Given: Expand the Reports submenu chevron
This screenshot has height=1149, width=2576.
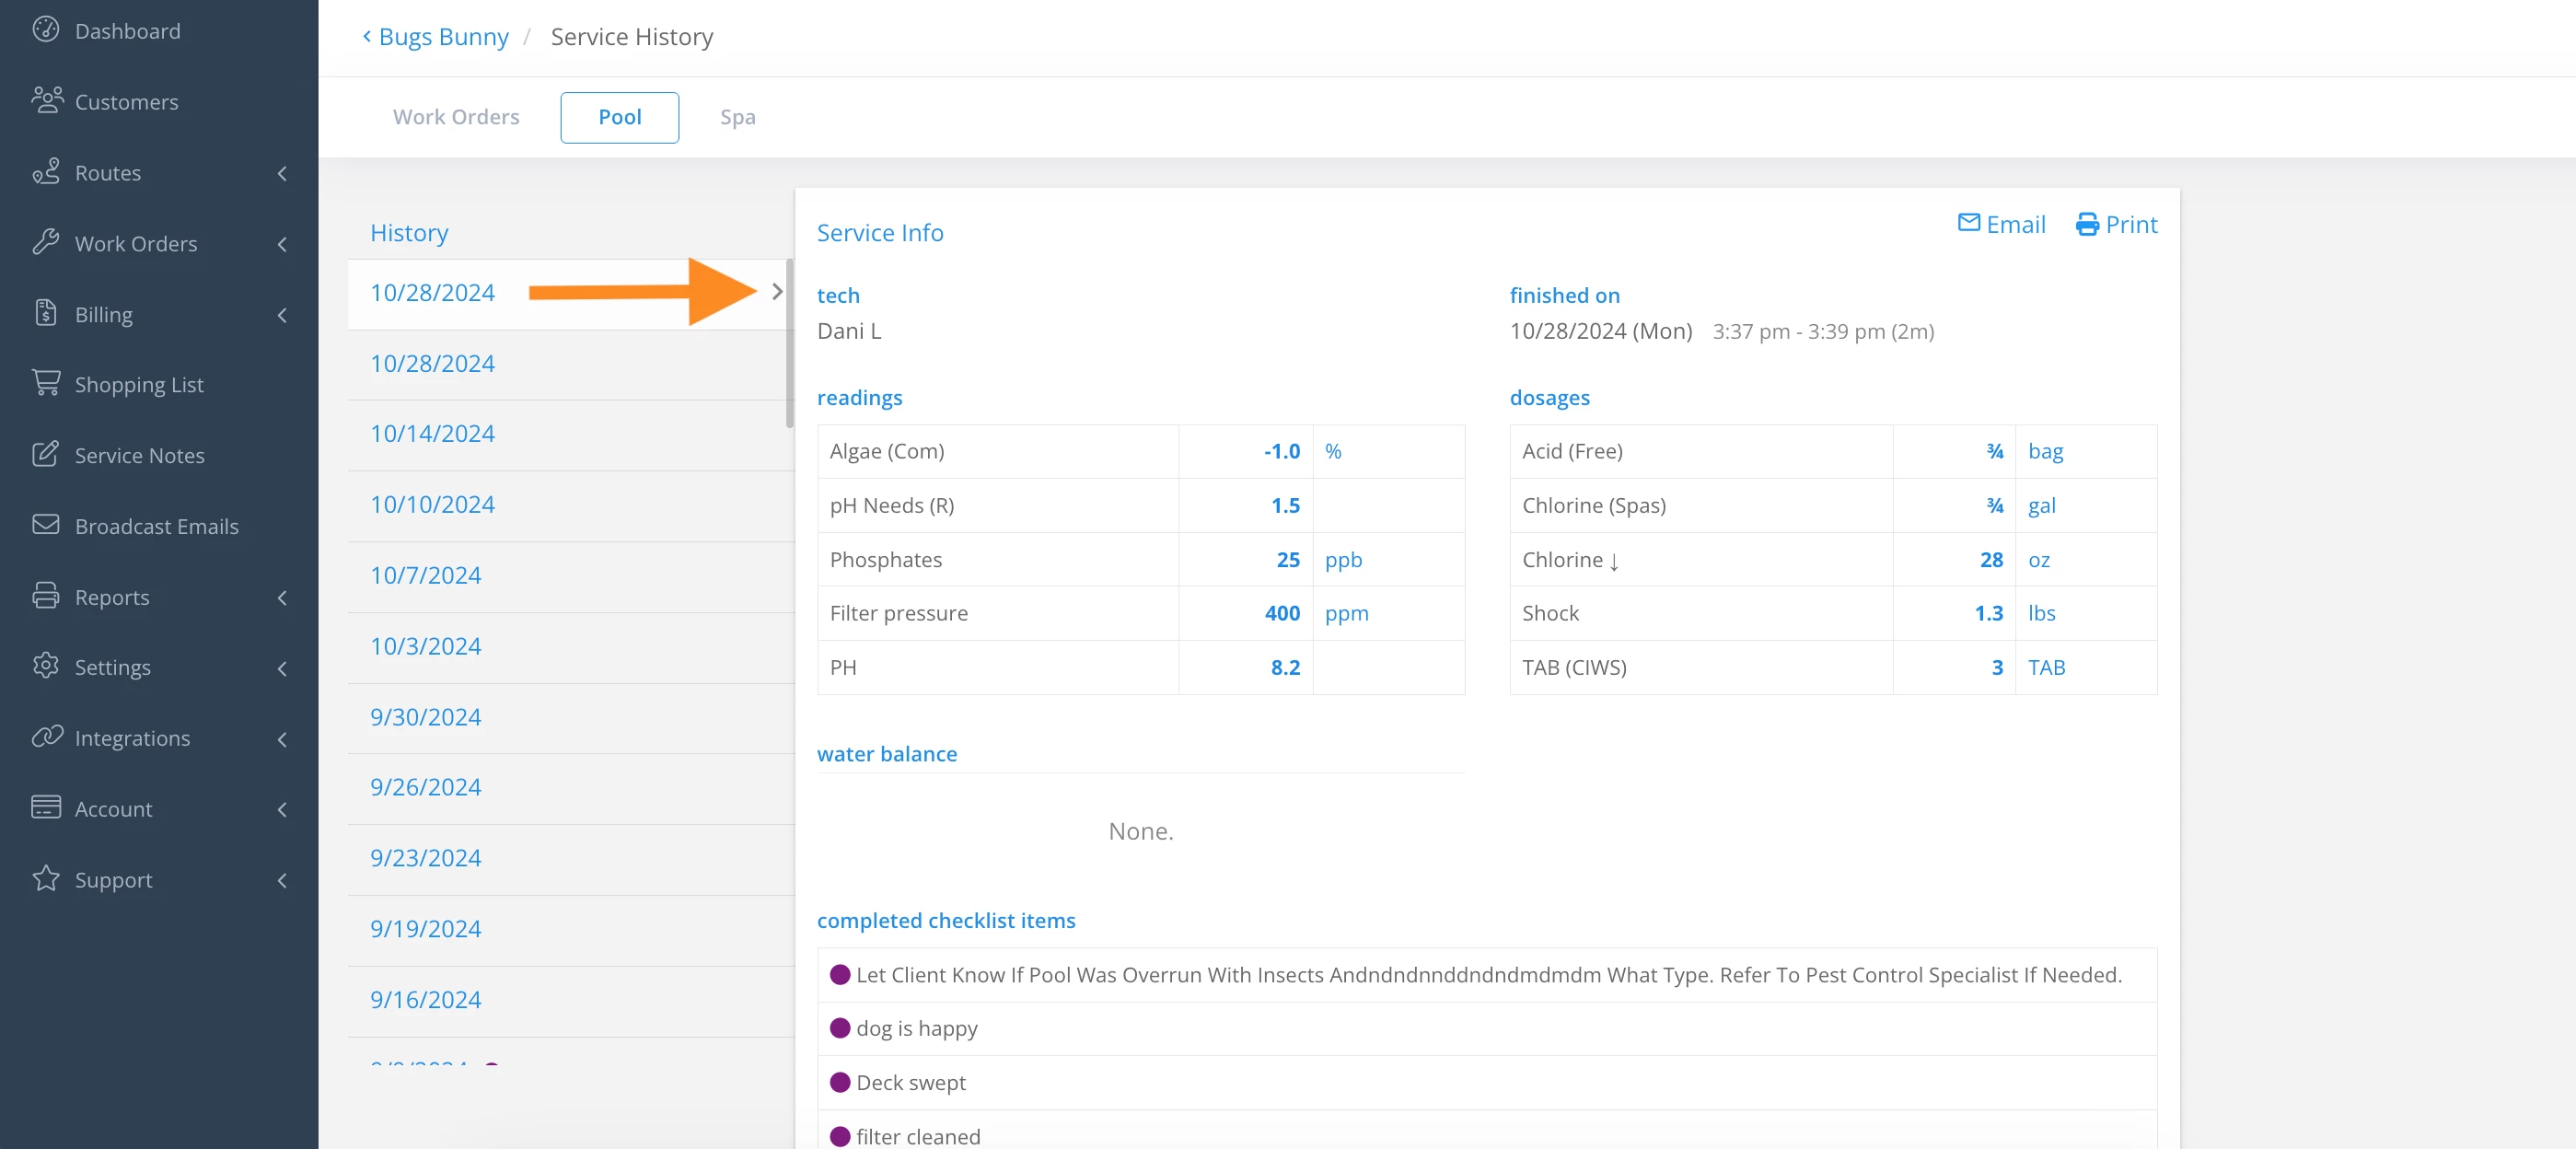Looking at the screenshot, I should point(282,598).
